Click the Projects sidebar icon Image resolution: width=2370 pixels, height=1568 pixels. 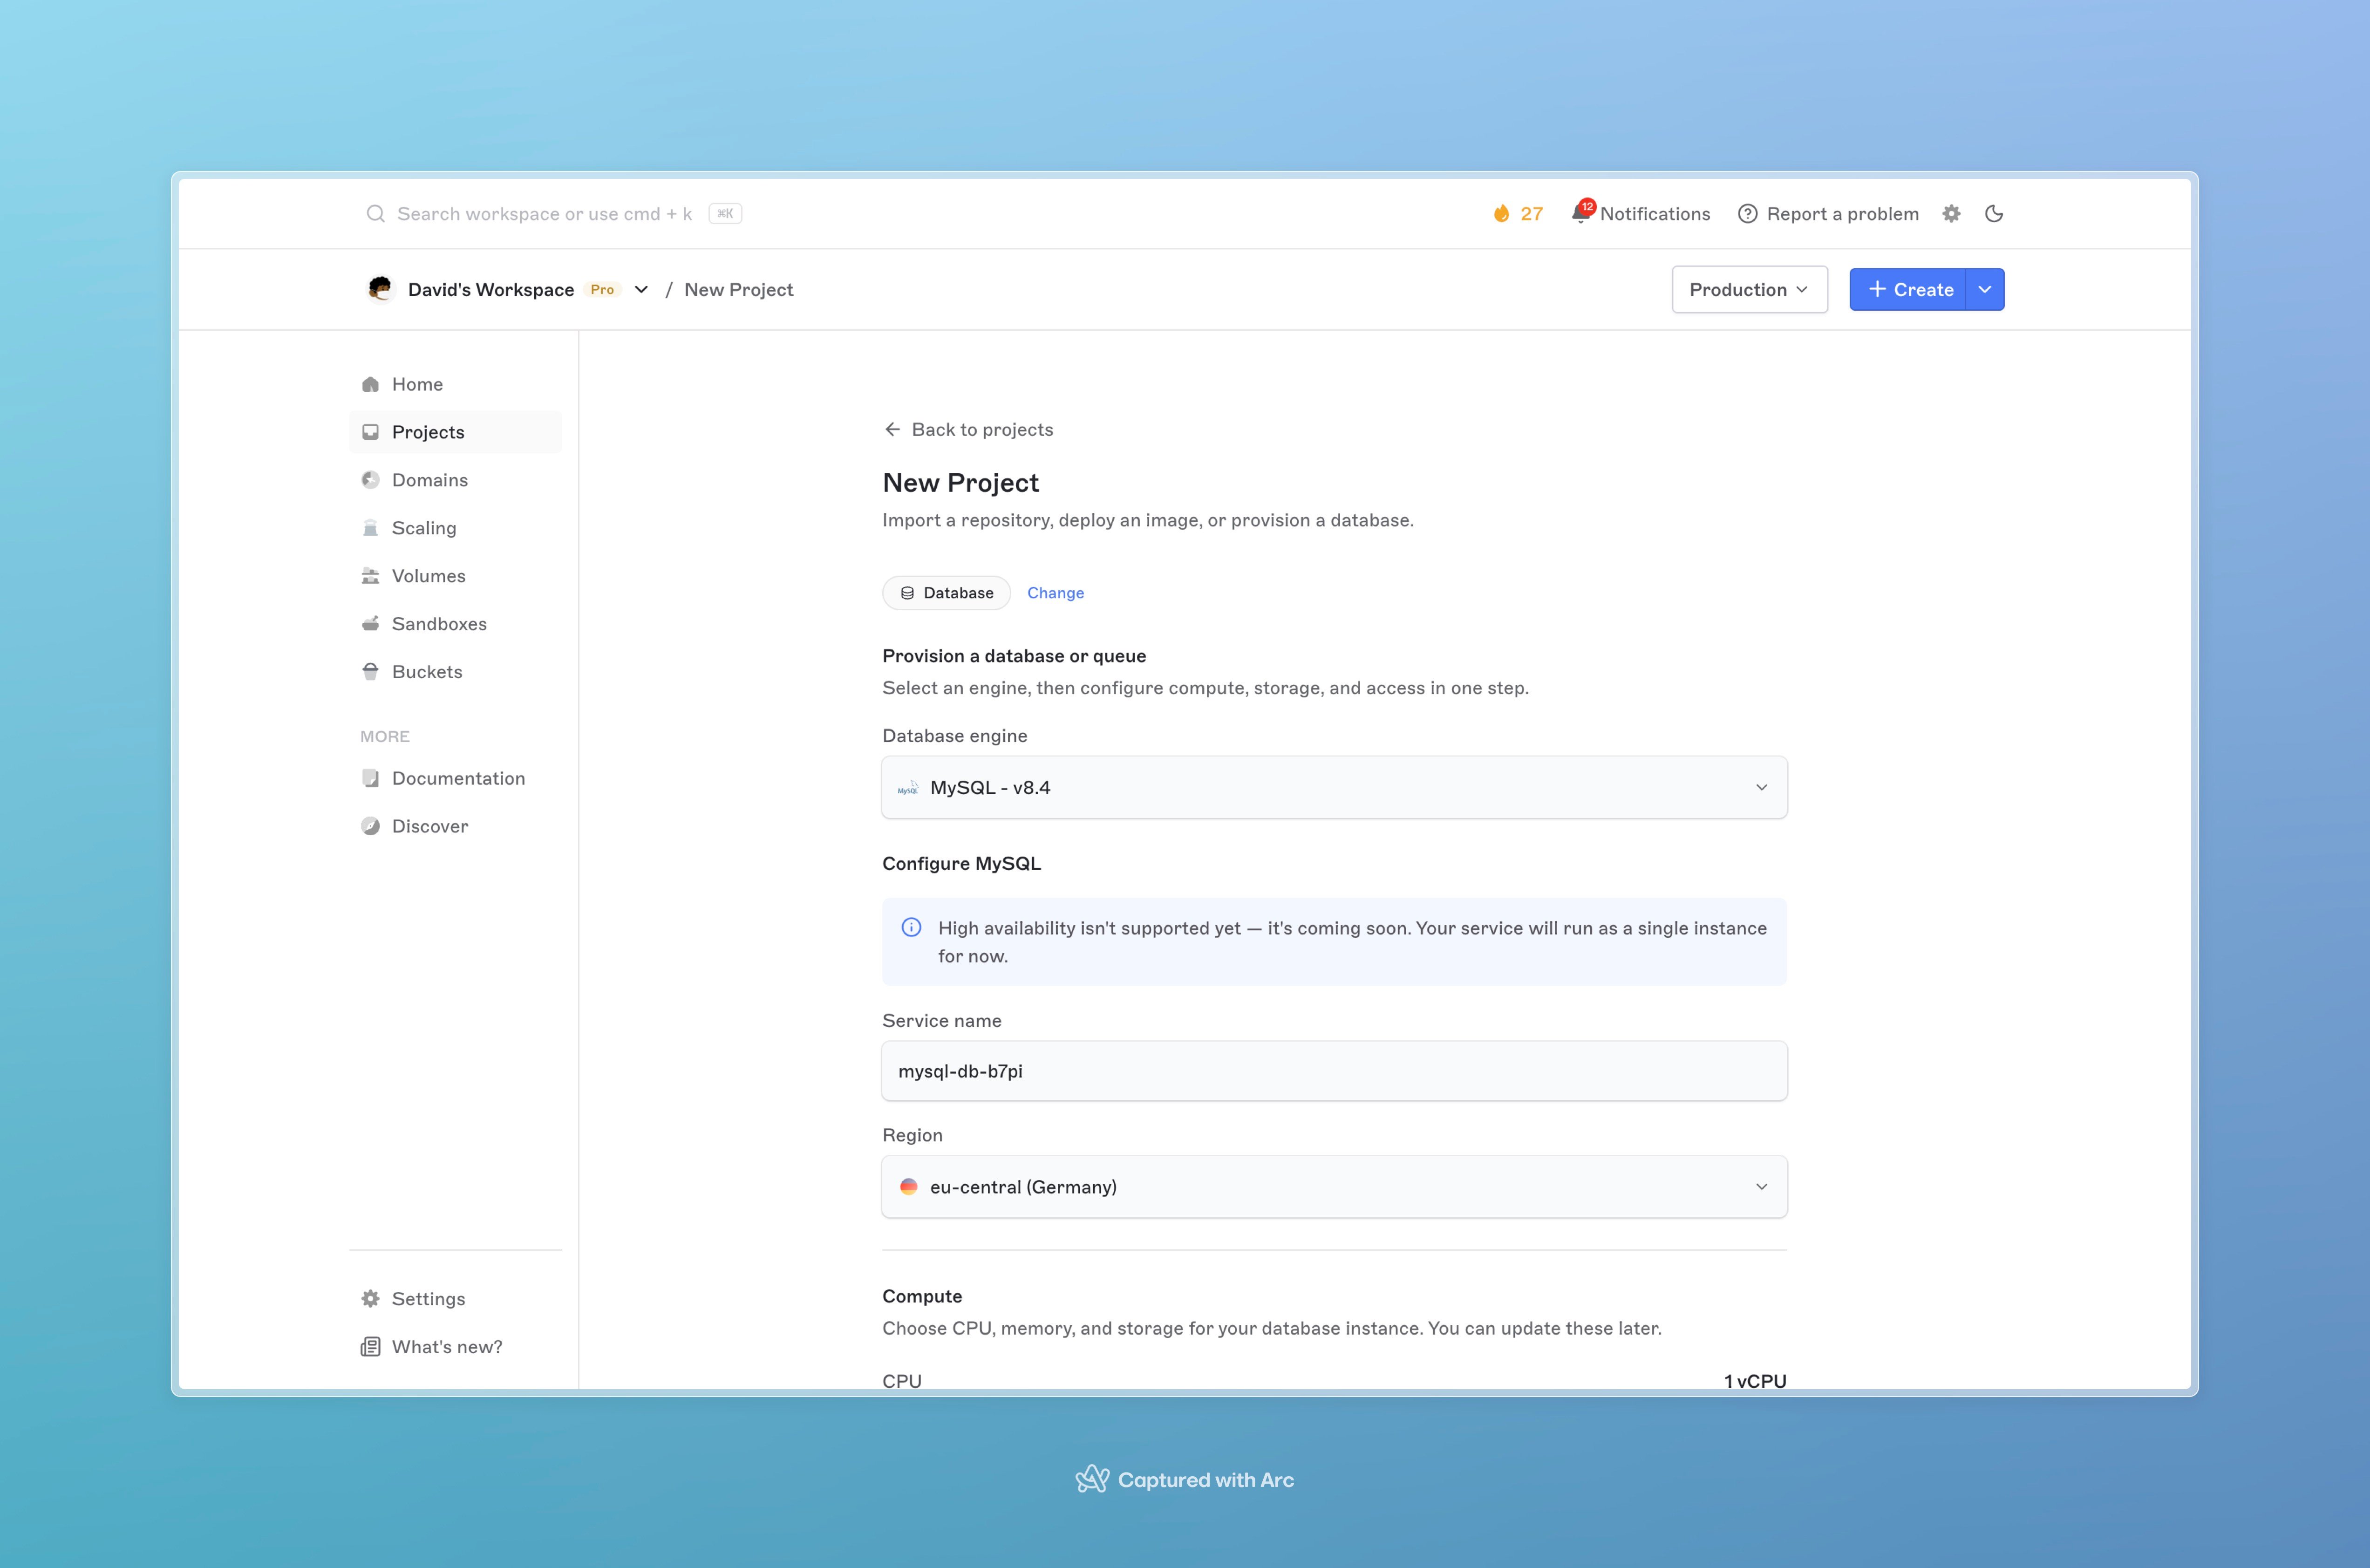[370, 432]
